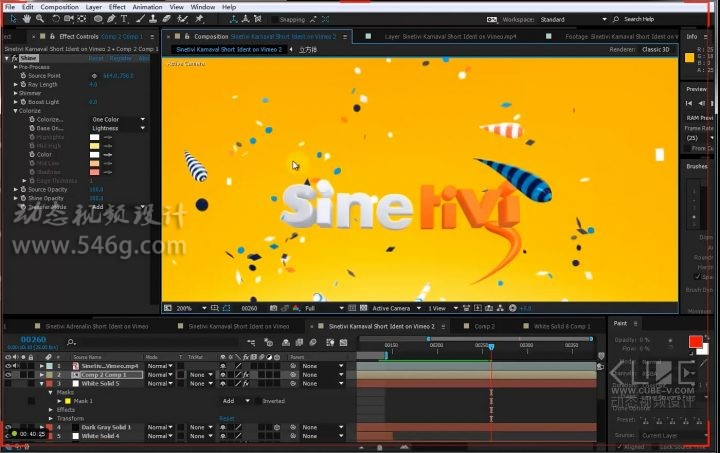The image size is (720, 453).
Task: Click the Toggle Mask and Shape Path Visibility icon
Action: pyautogui.click(x=226, y=308)
